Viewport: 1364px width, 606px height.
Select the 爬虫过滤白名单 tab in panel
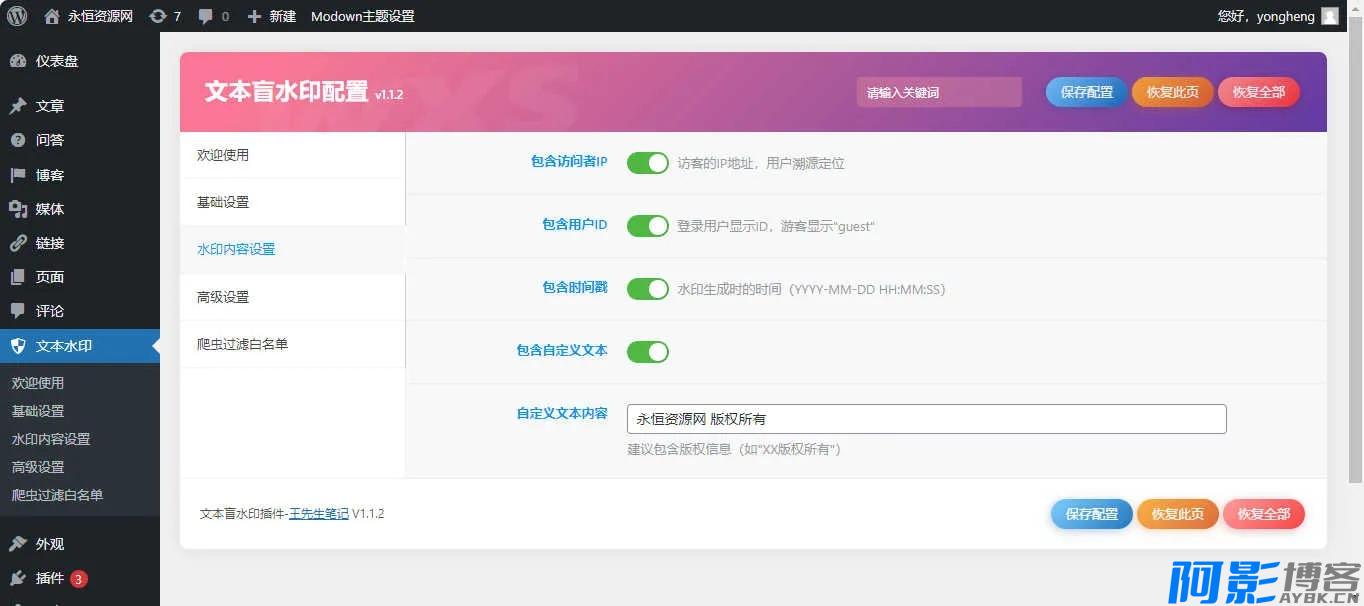click(242, 344)
